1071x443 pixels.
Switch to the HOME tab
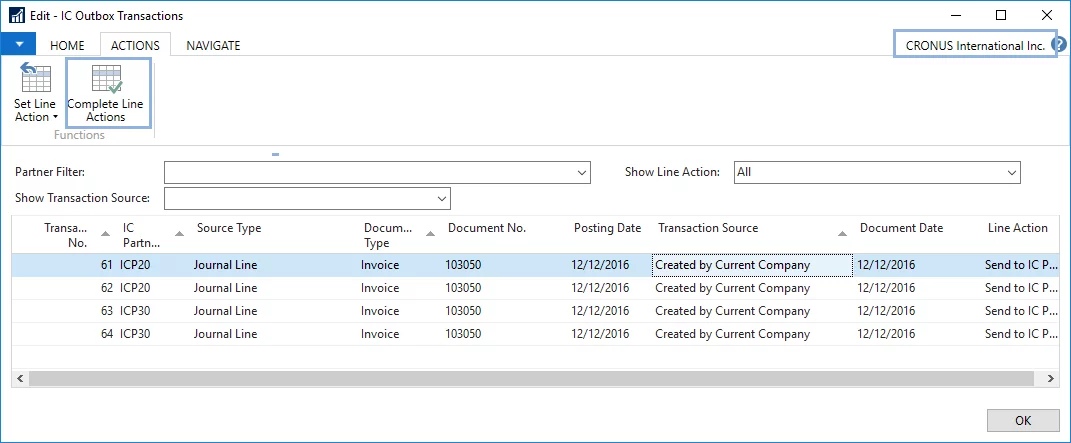[x=68, y=45]
